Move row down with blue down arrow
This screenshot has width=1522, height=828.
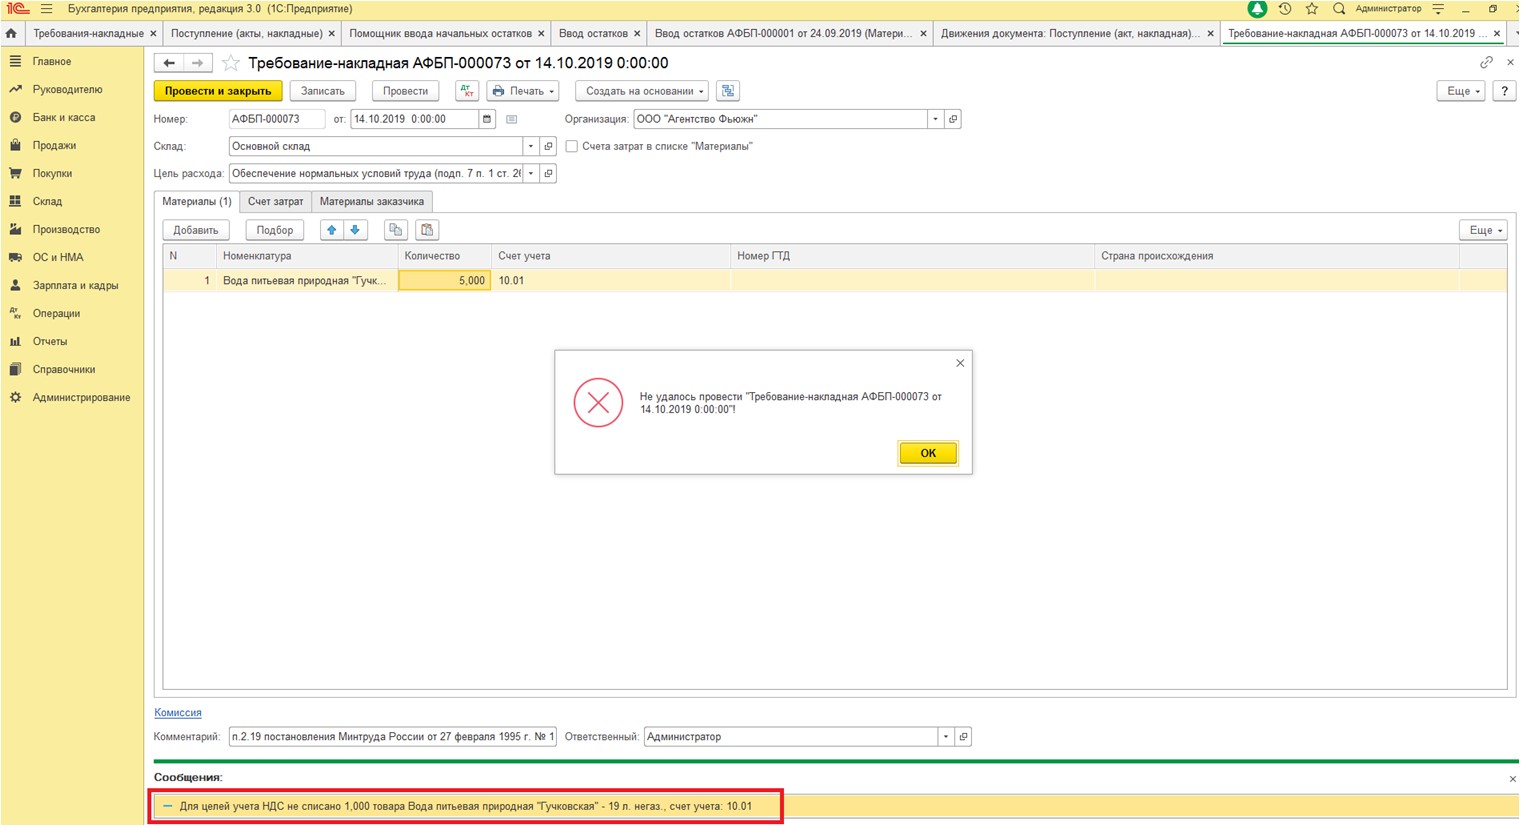[355, 230]
